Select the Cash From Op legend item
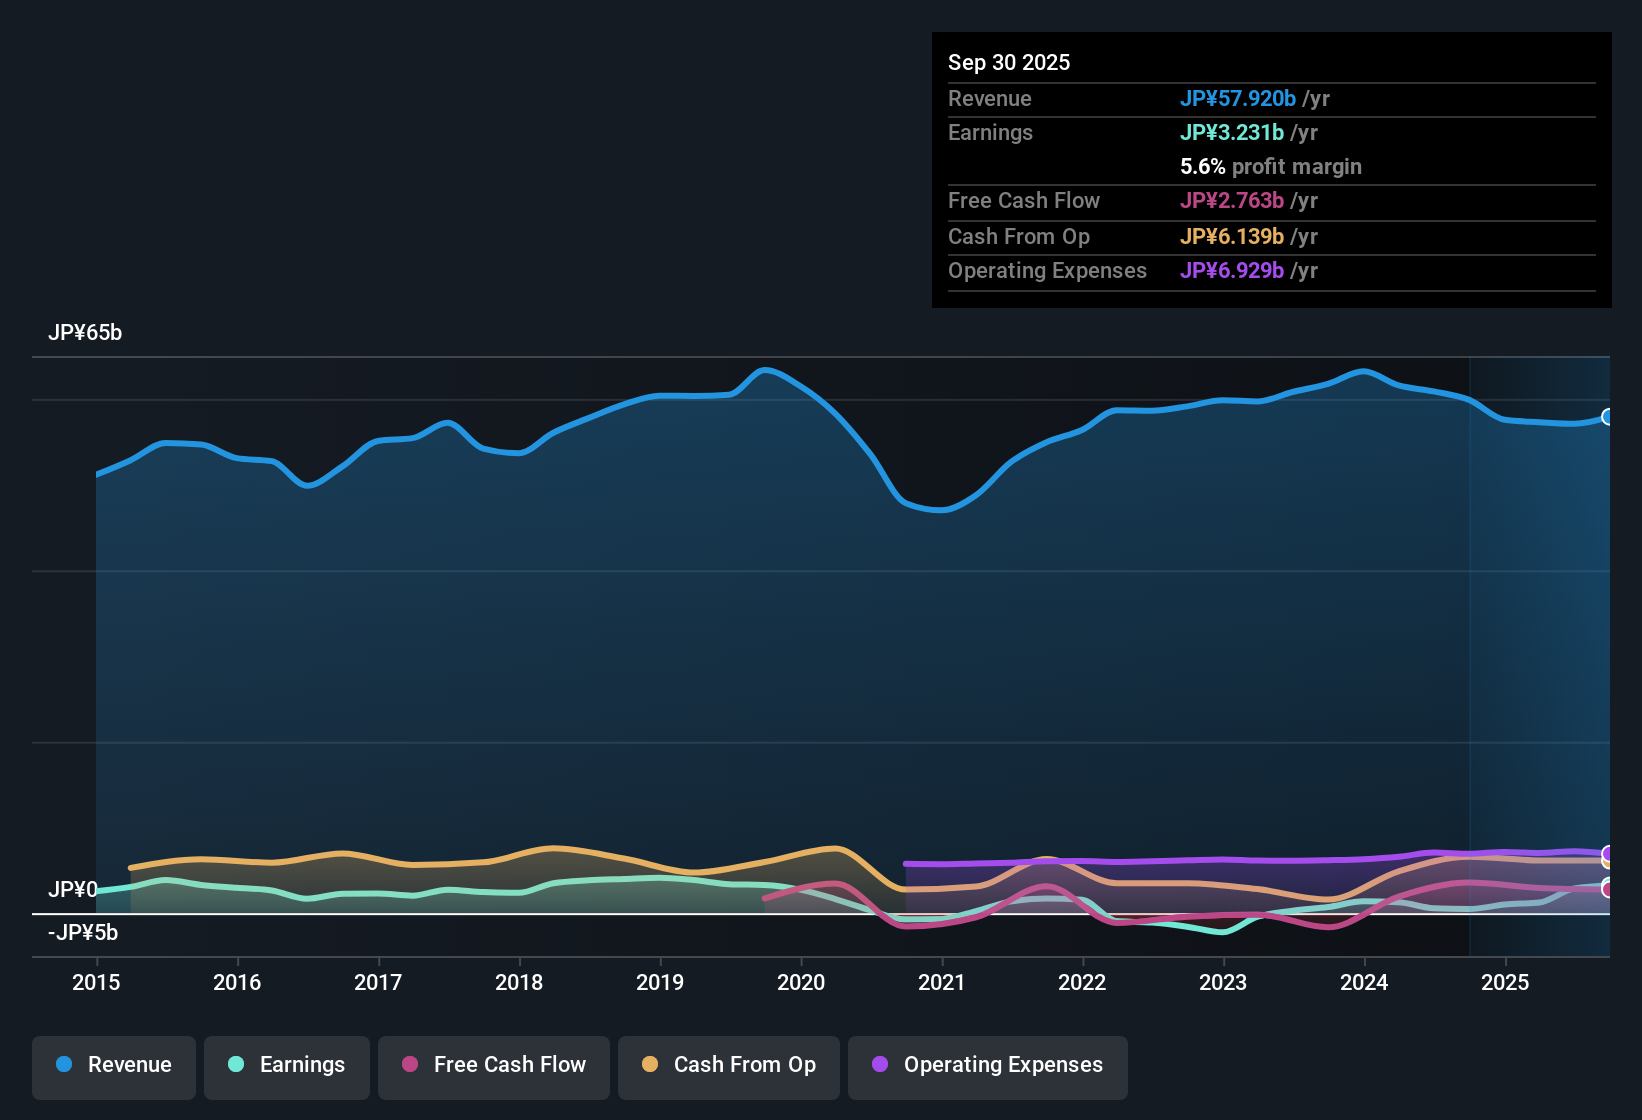The height and width of the screenshot is (1120, 1642). click(728, 1065)
